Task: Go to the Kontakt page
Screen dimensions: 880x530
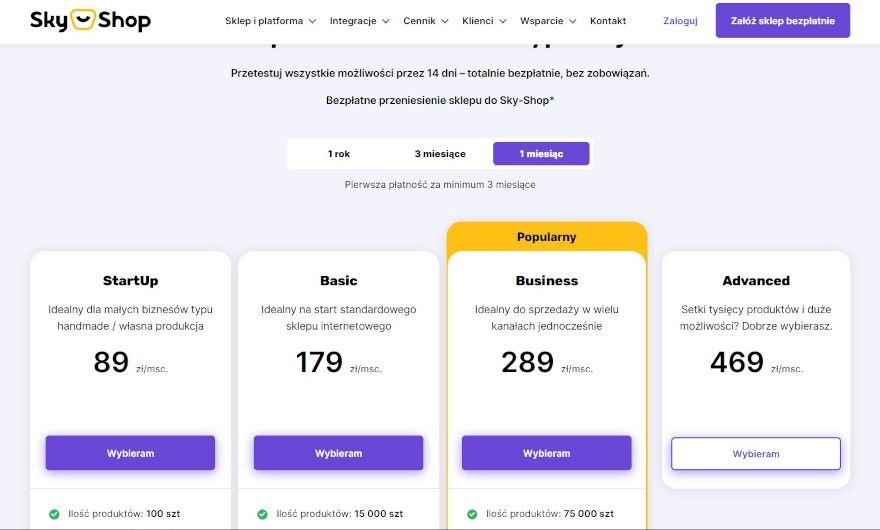Action: (608, 21)
